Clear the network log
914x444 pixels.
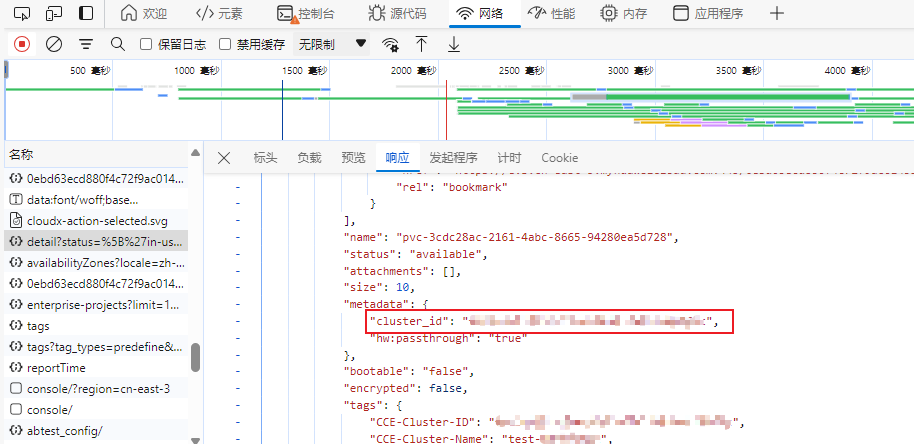pyautogui.click(x=54, y=44)
